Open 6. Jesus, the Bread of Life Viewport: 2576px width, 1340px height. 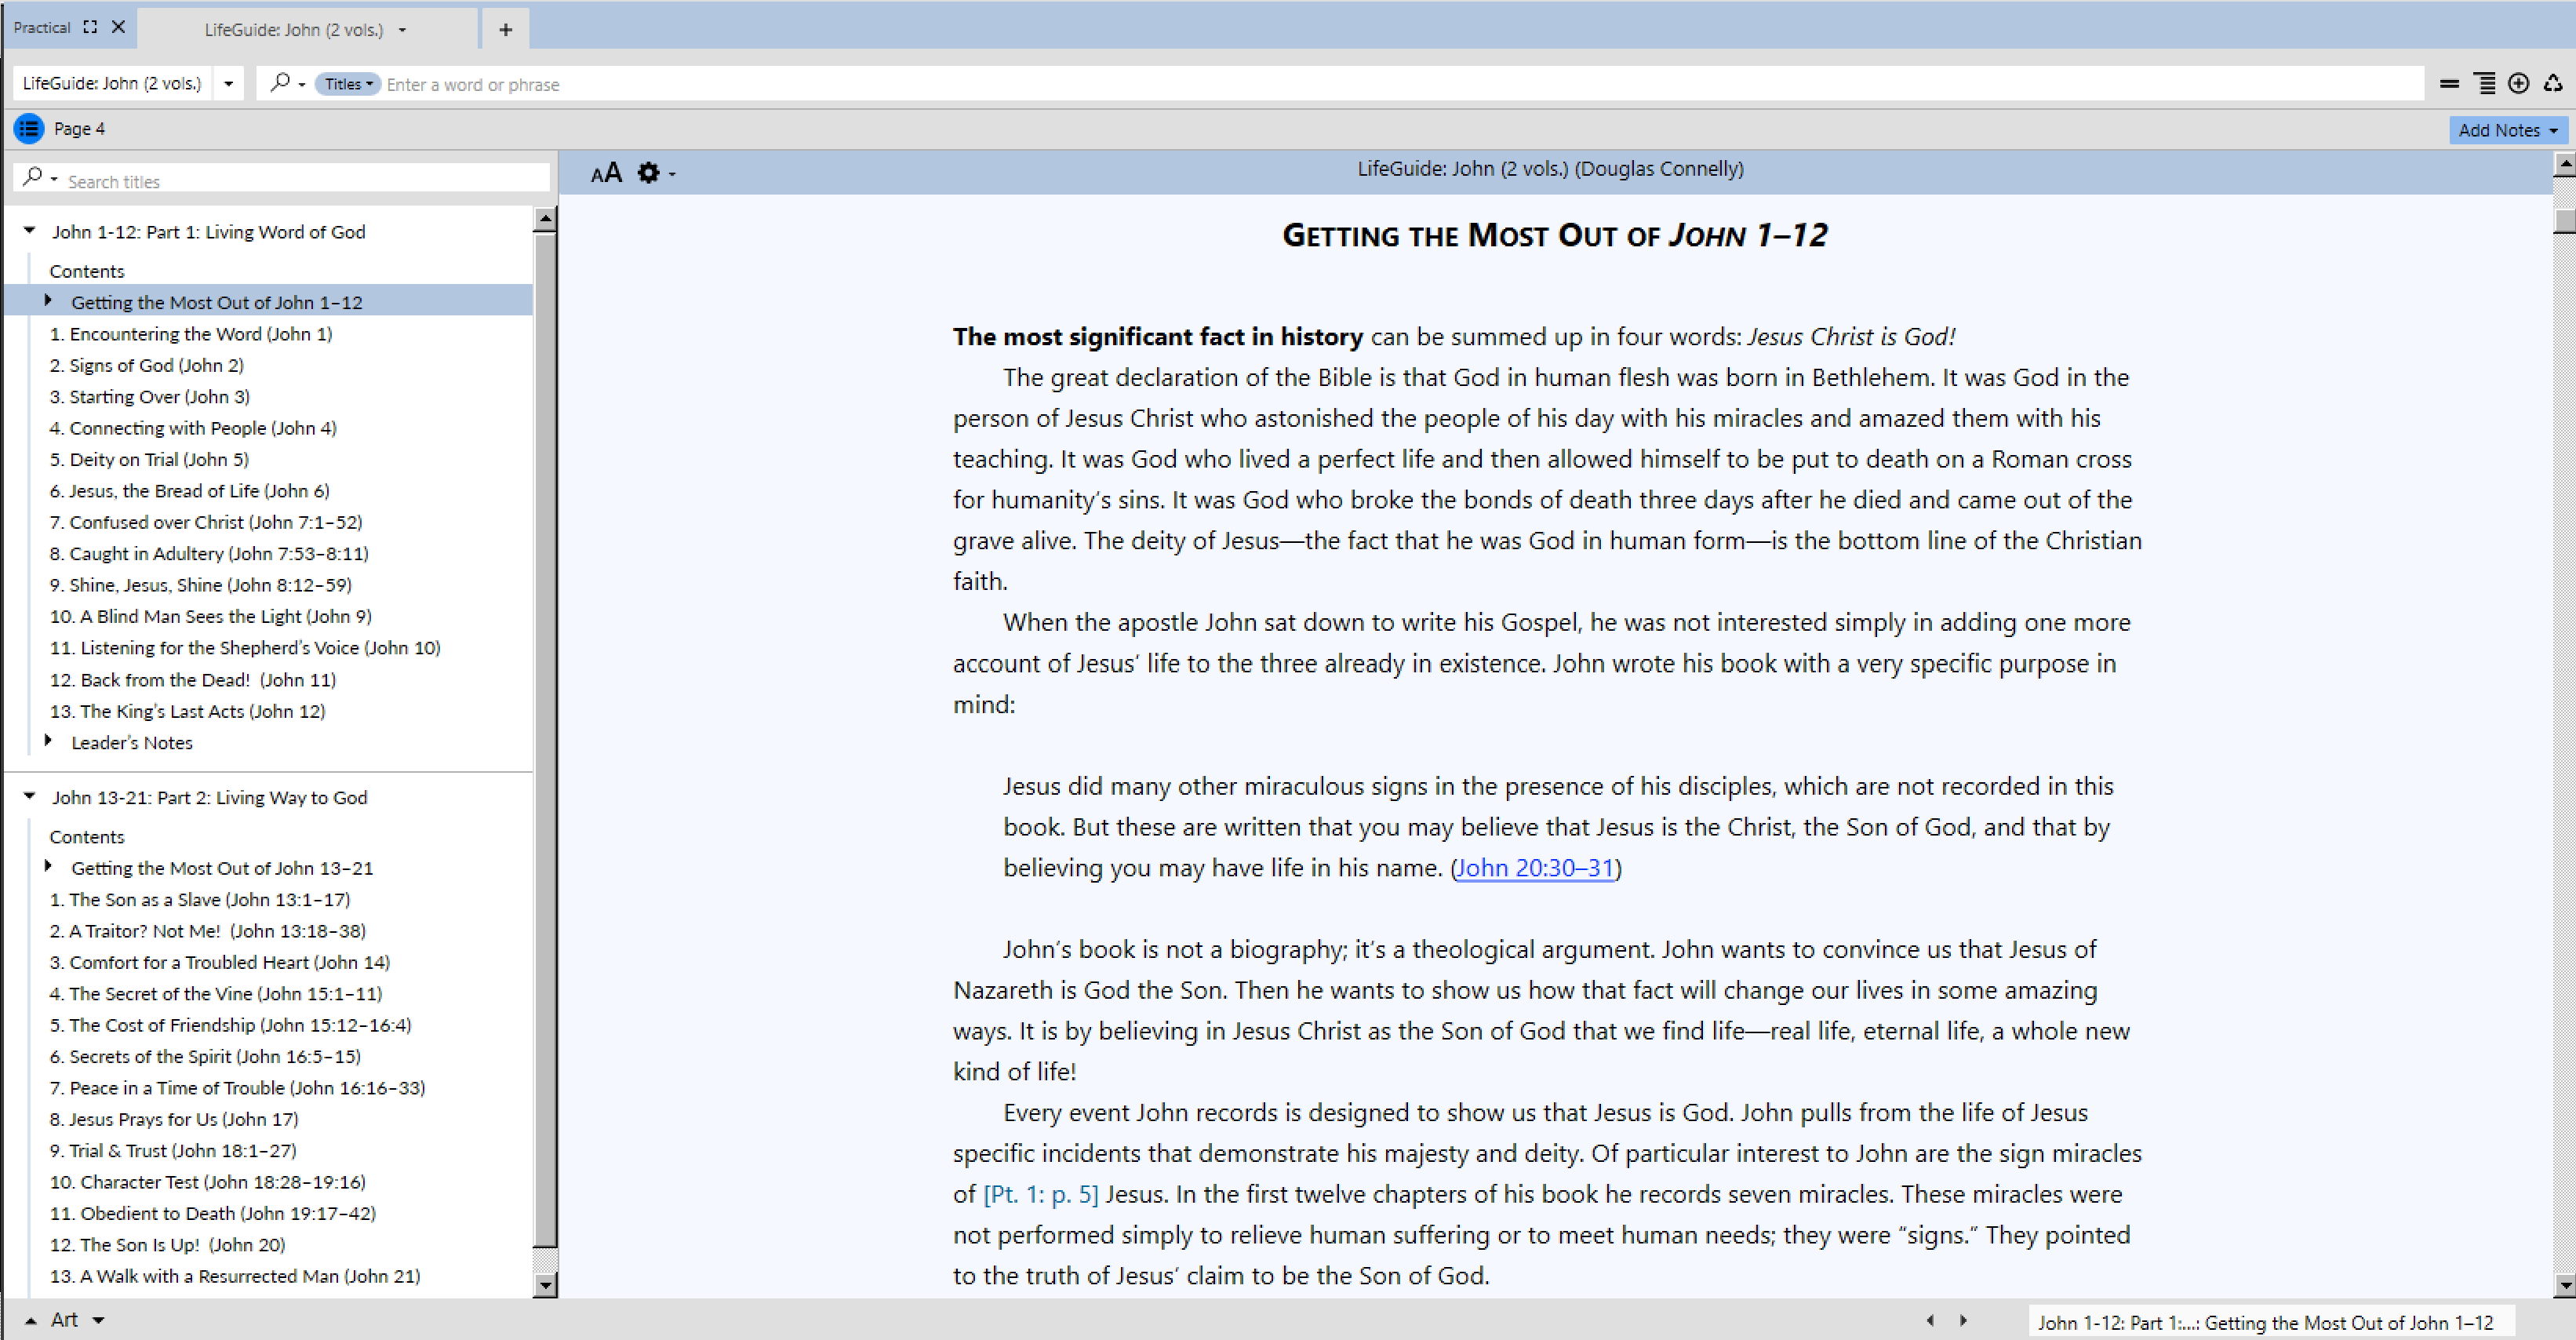click(190, 491)
